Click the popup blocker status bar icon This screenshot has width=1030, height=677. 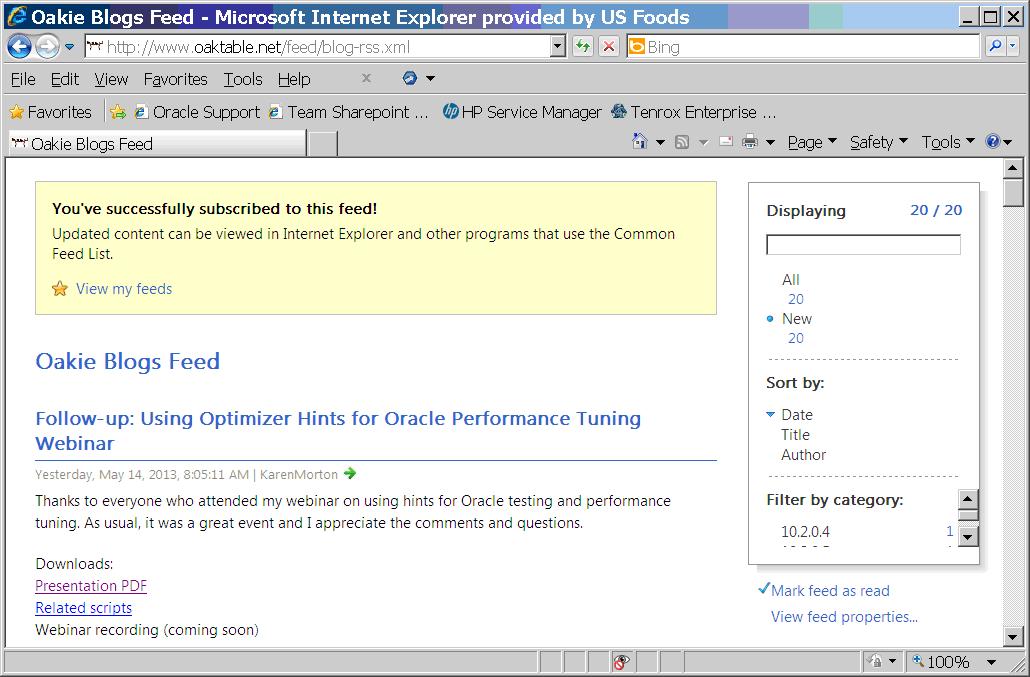pyautogui.click(x=621, y=661)
